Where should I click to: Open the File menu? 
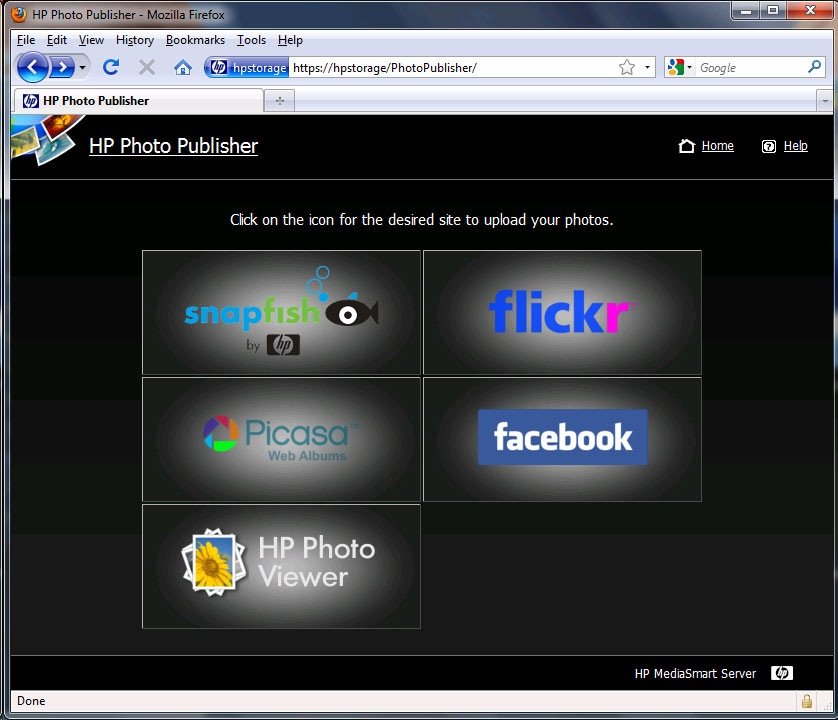pyautogui.click(x=26, y=40)
